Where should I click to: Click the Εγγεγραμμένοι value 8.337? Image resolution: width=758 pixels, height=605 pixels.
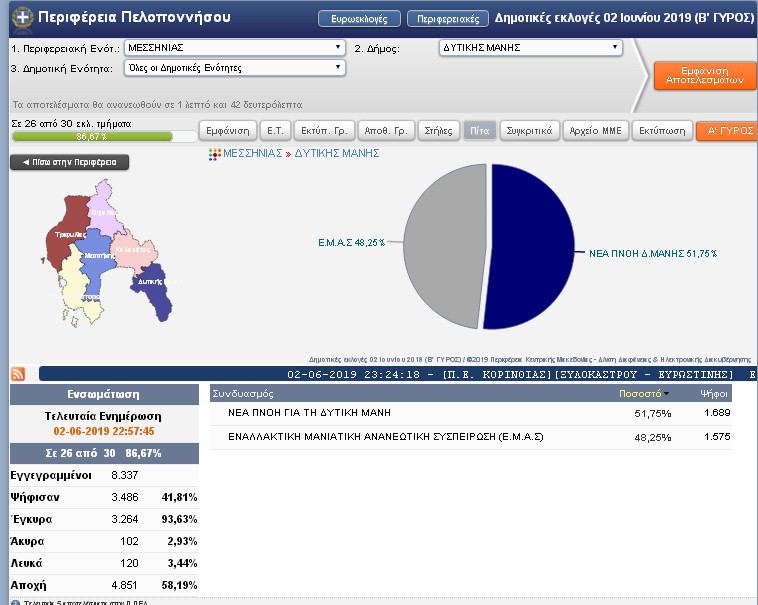[x=125, y=475]
